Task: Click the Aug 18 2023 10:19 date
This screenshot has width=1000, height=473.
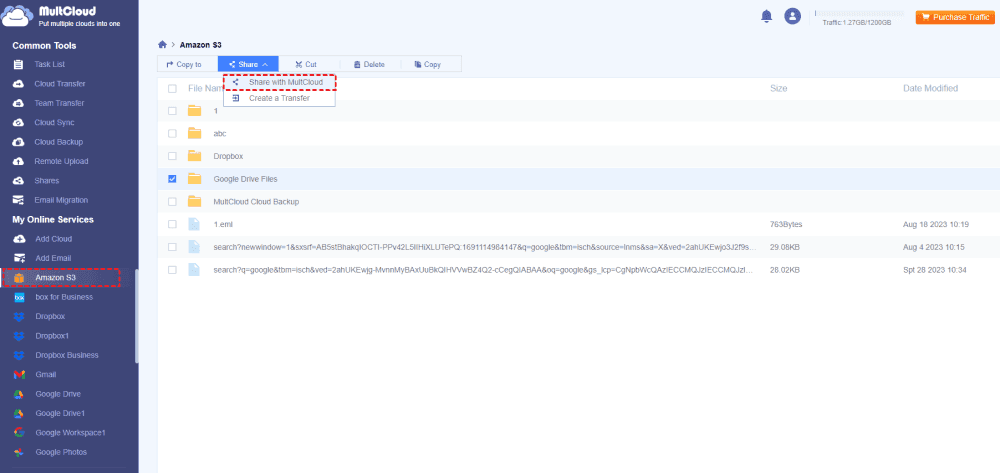Action: pyautogui.click(x=936, y=224)
